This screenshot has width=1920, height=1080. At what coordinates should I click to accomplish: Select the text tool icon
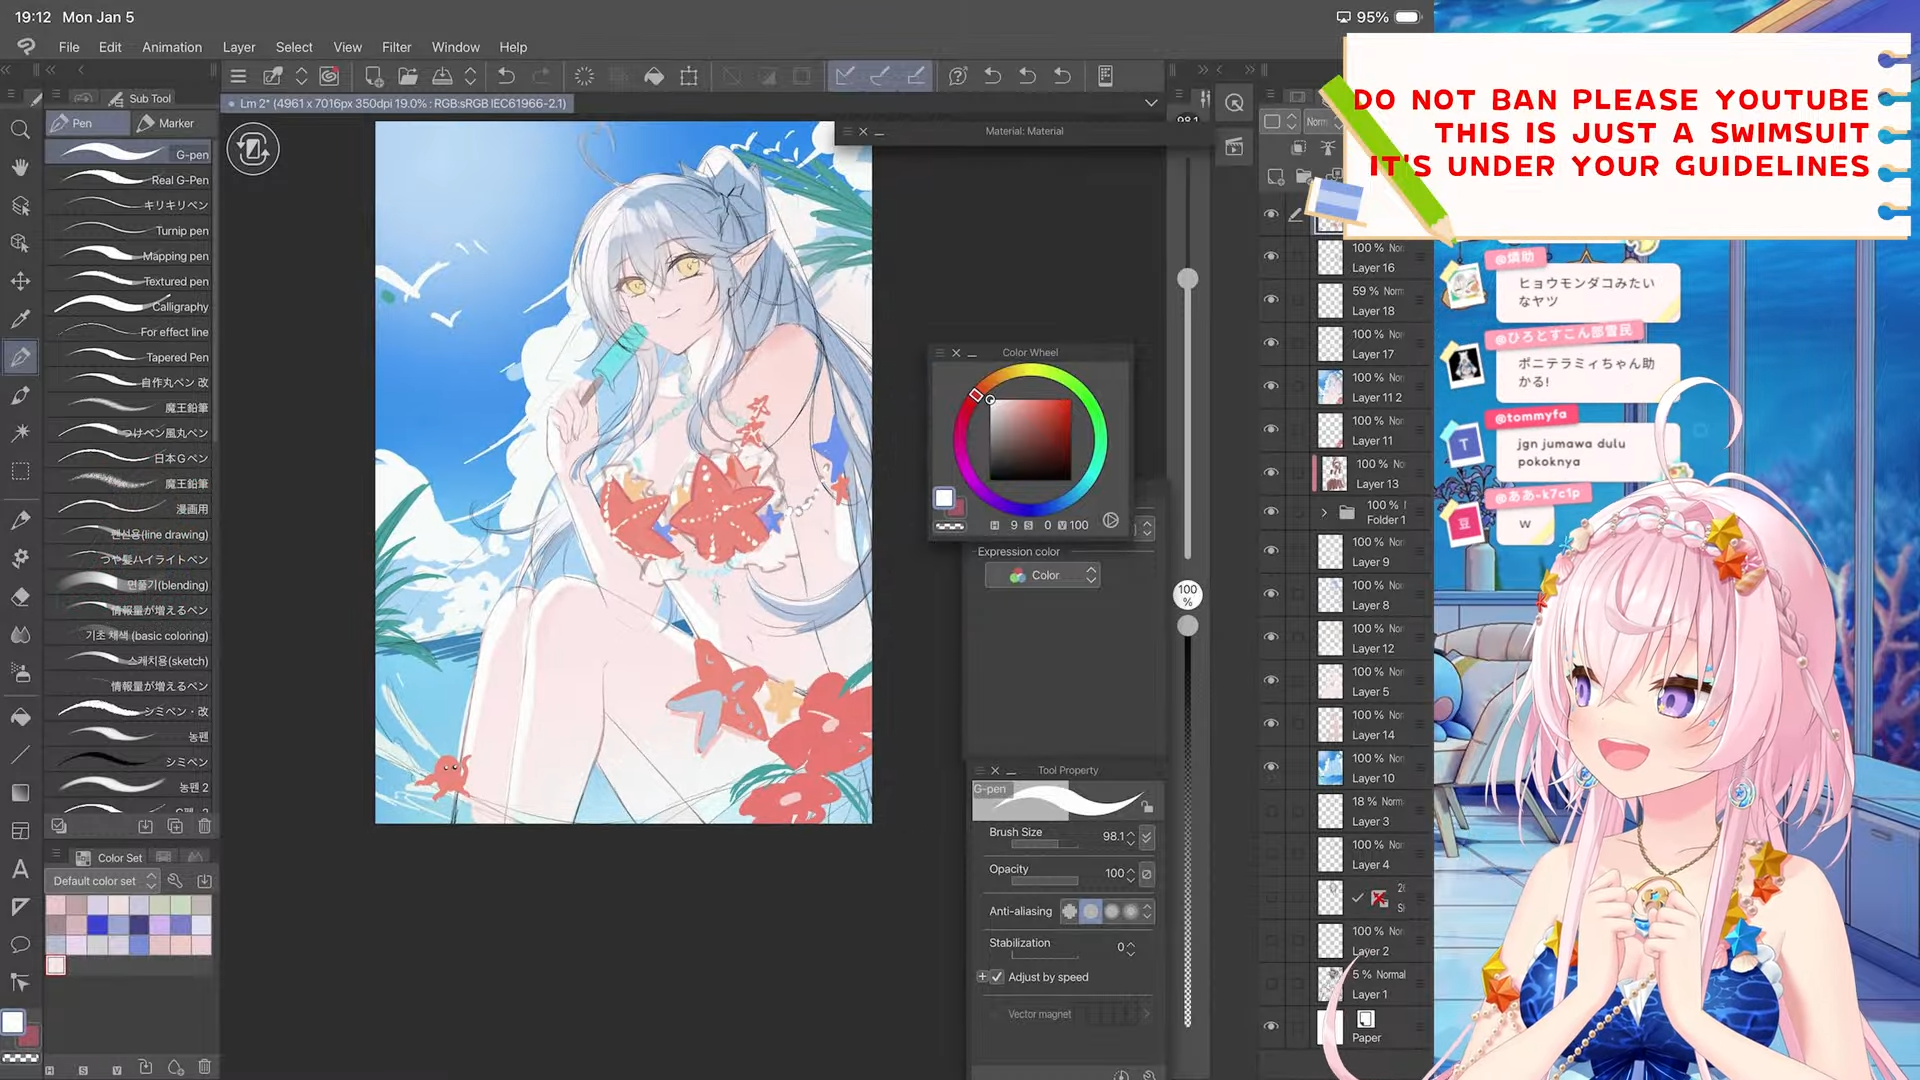tap(20, 868)
